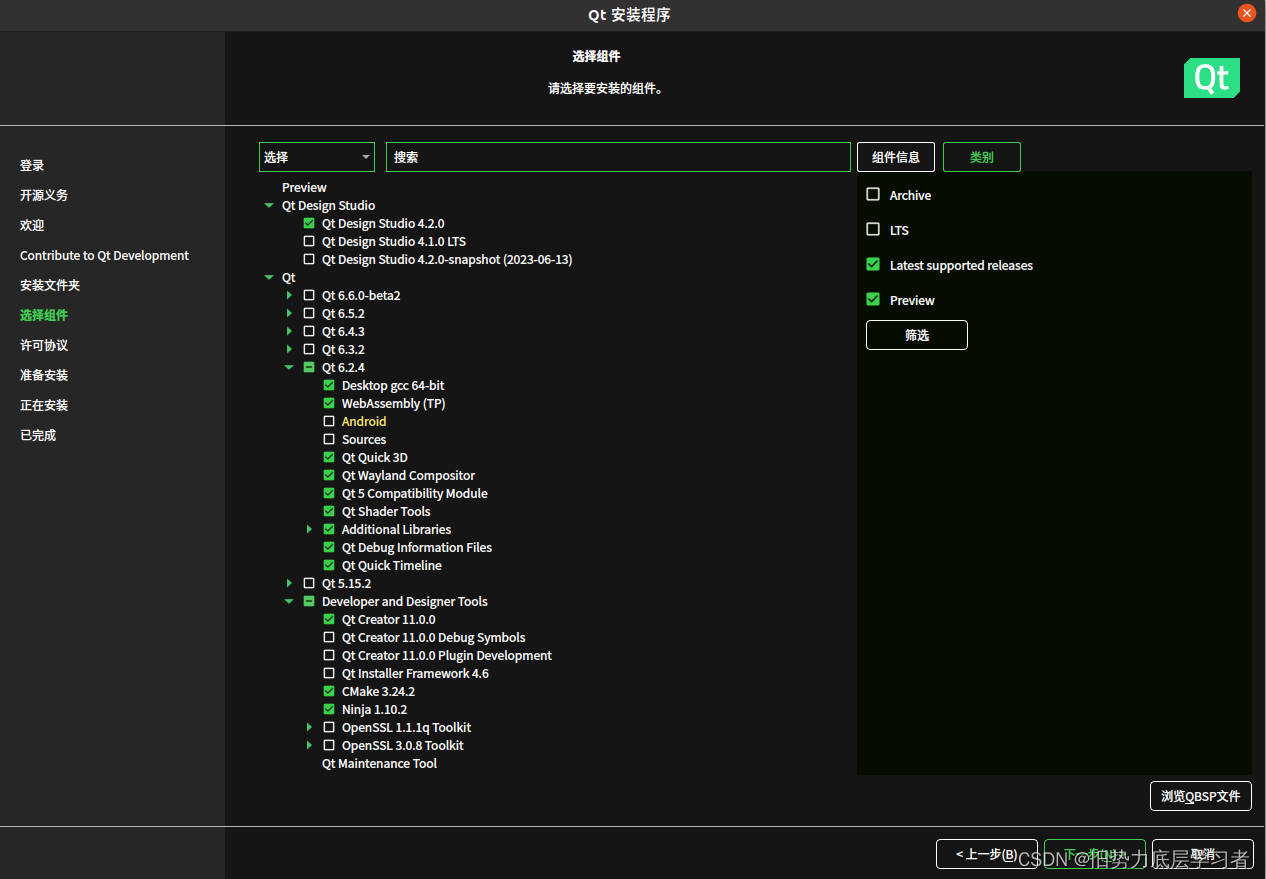
Task: Select the 安装文件夹 sidebar step
Action: click(50, 286)
